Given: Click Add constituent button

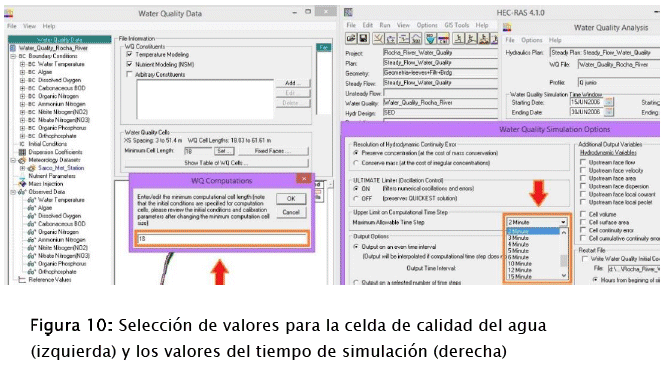Looking at the screenshot, I should click(x=293, y=83).
